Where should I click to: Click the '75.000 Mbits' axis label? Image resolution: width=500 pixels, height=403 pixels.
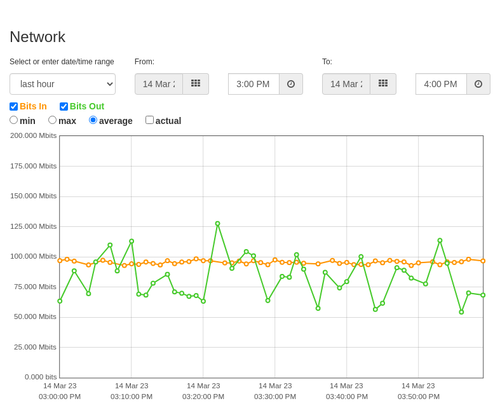point(35,287)
